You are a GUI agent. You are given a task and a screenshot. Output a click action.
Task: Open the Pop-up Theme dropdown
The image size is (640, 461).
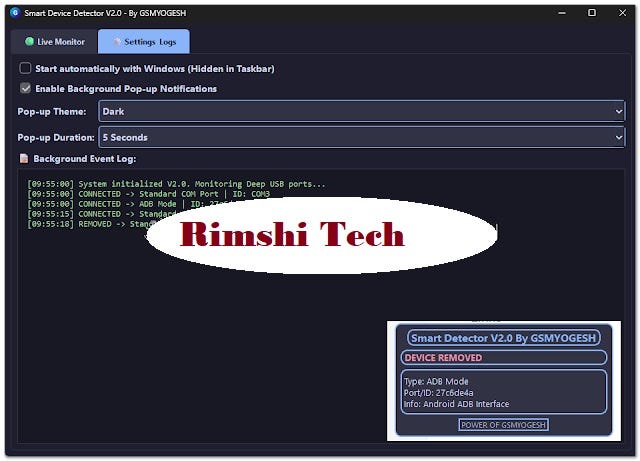coord(362,111)
